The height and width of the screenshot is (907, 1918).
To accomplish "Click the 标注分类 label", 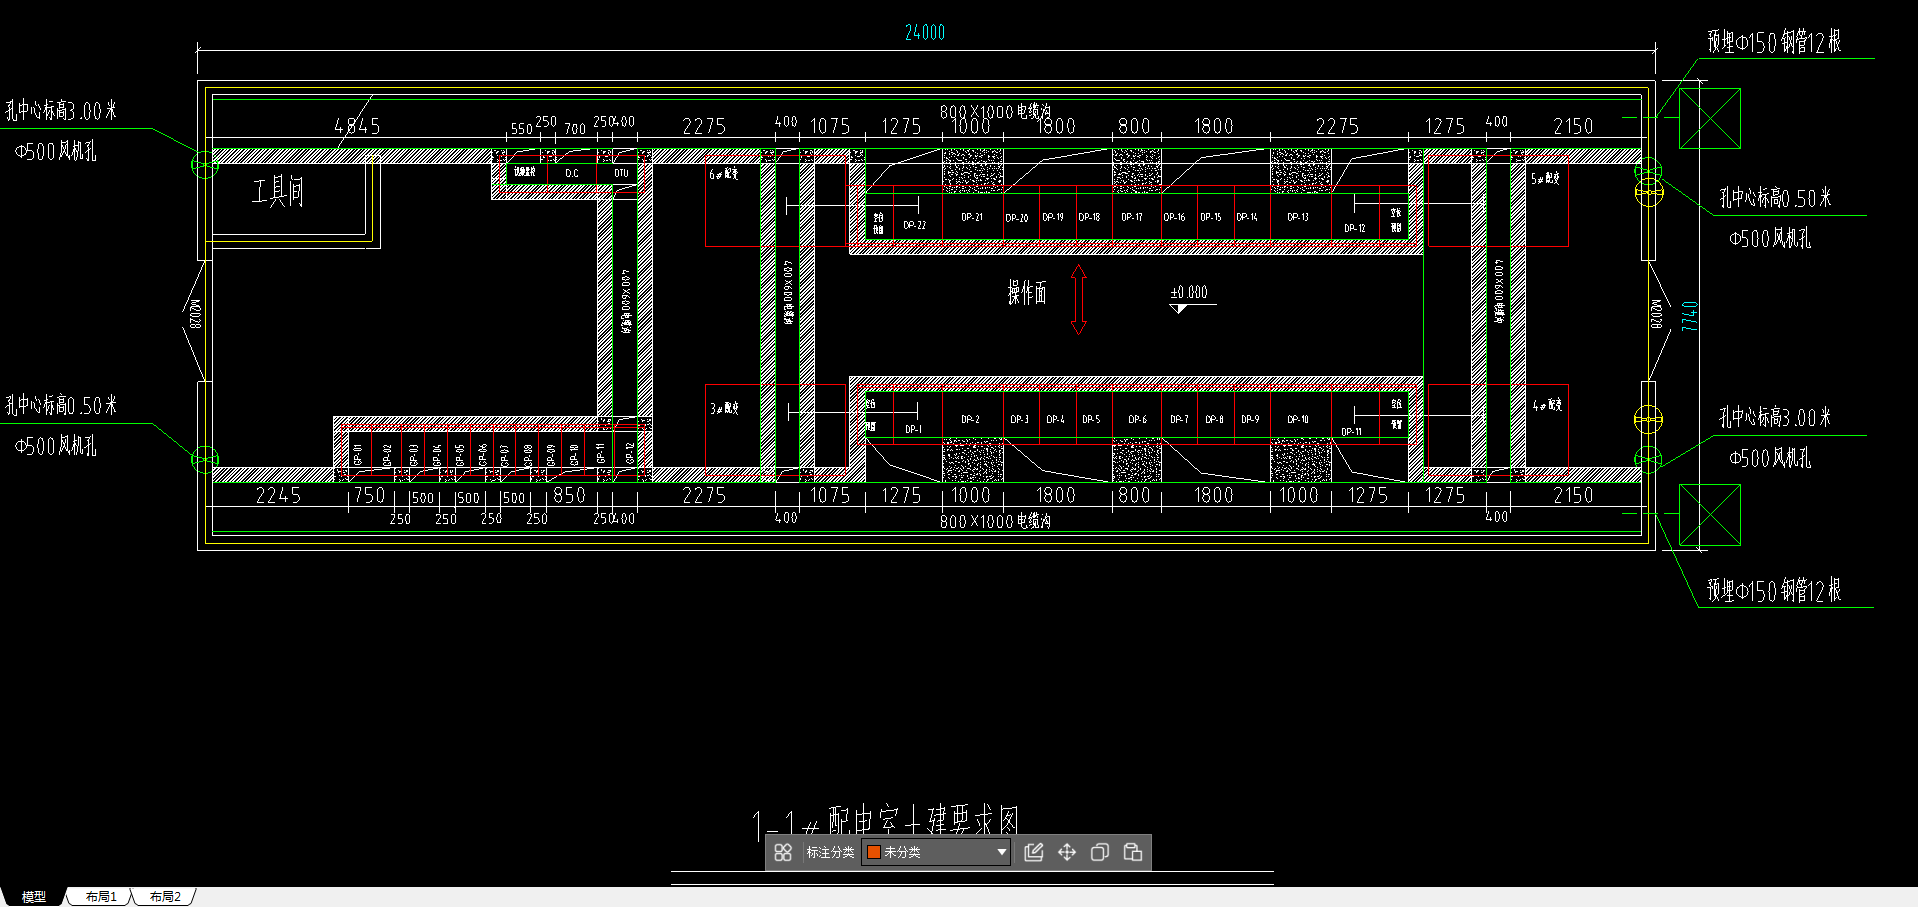I will coord(830,852).
